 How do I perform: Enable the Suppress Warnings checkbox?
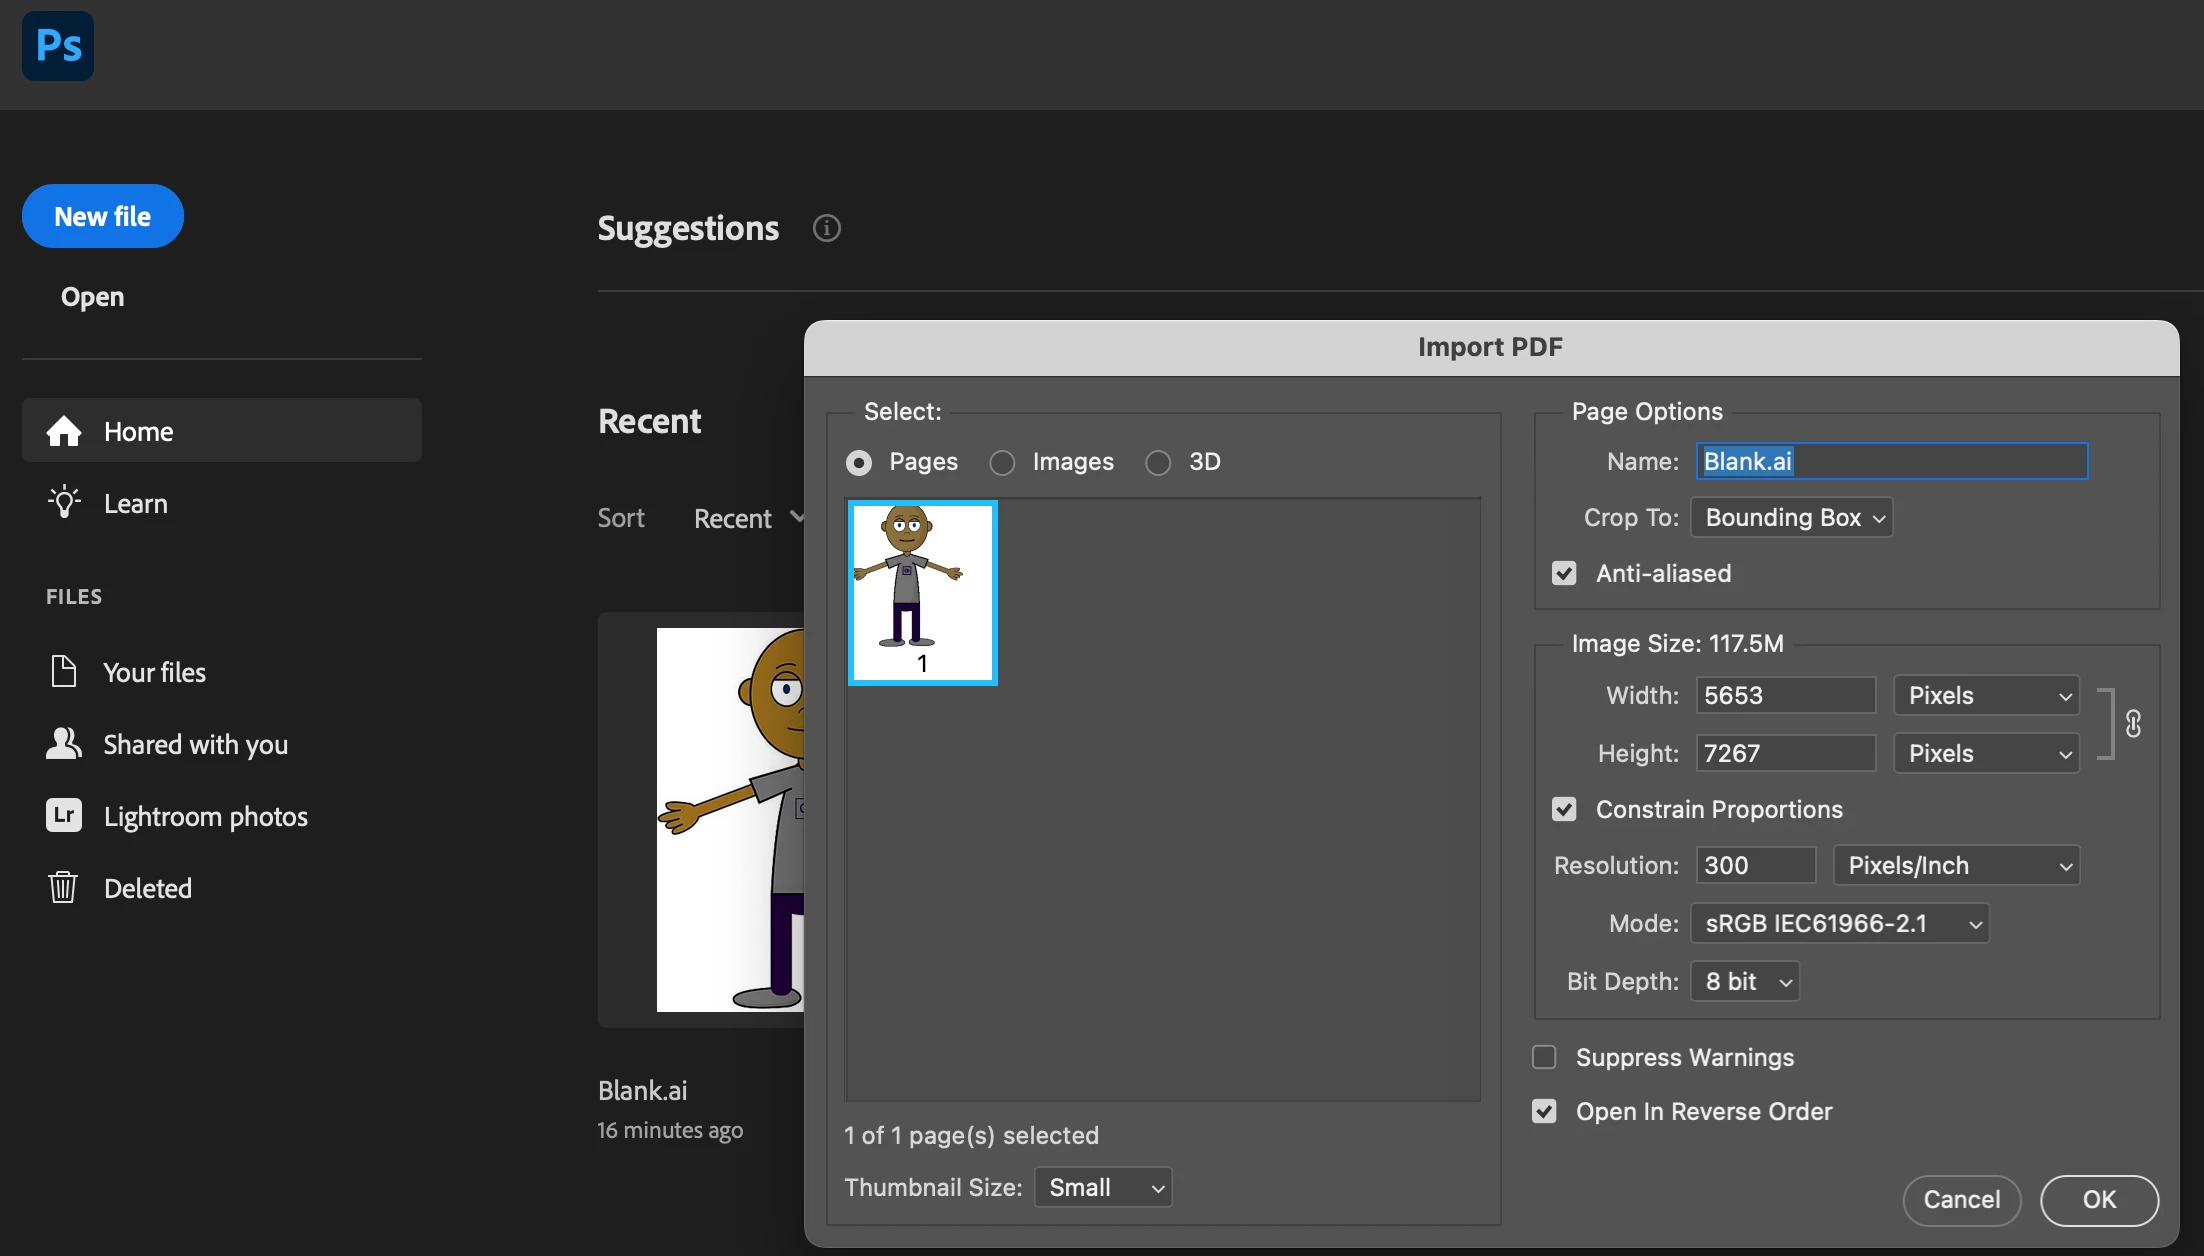click(1544, 1057)
